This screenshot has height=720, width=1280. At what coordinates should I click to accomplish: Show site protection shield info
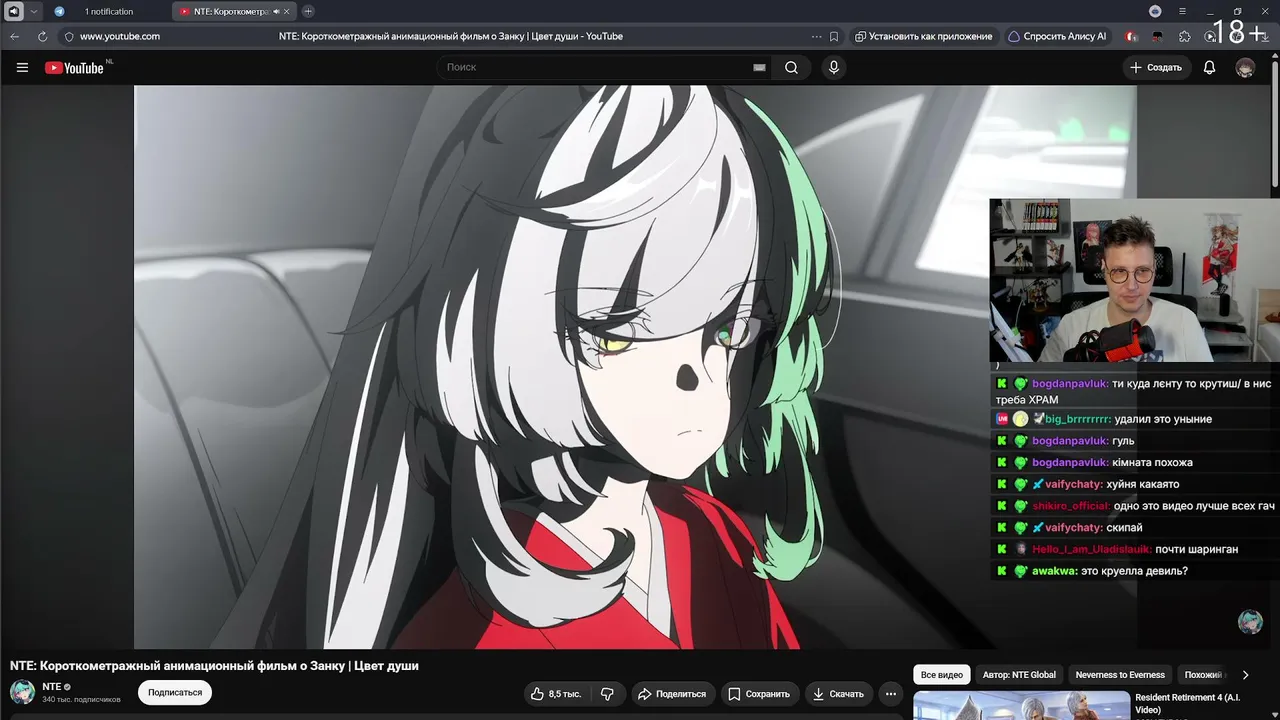click(x=68, y=36)
